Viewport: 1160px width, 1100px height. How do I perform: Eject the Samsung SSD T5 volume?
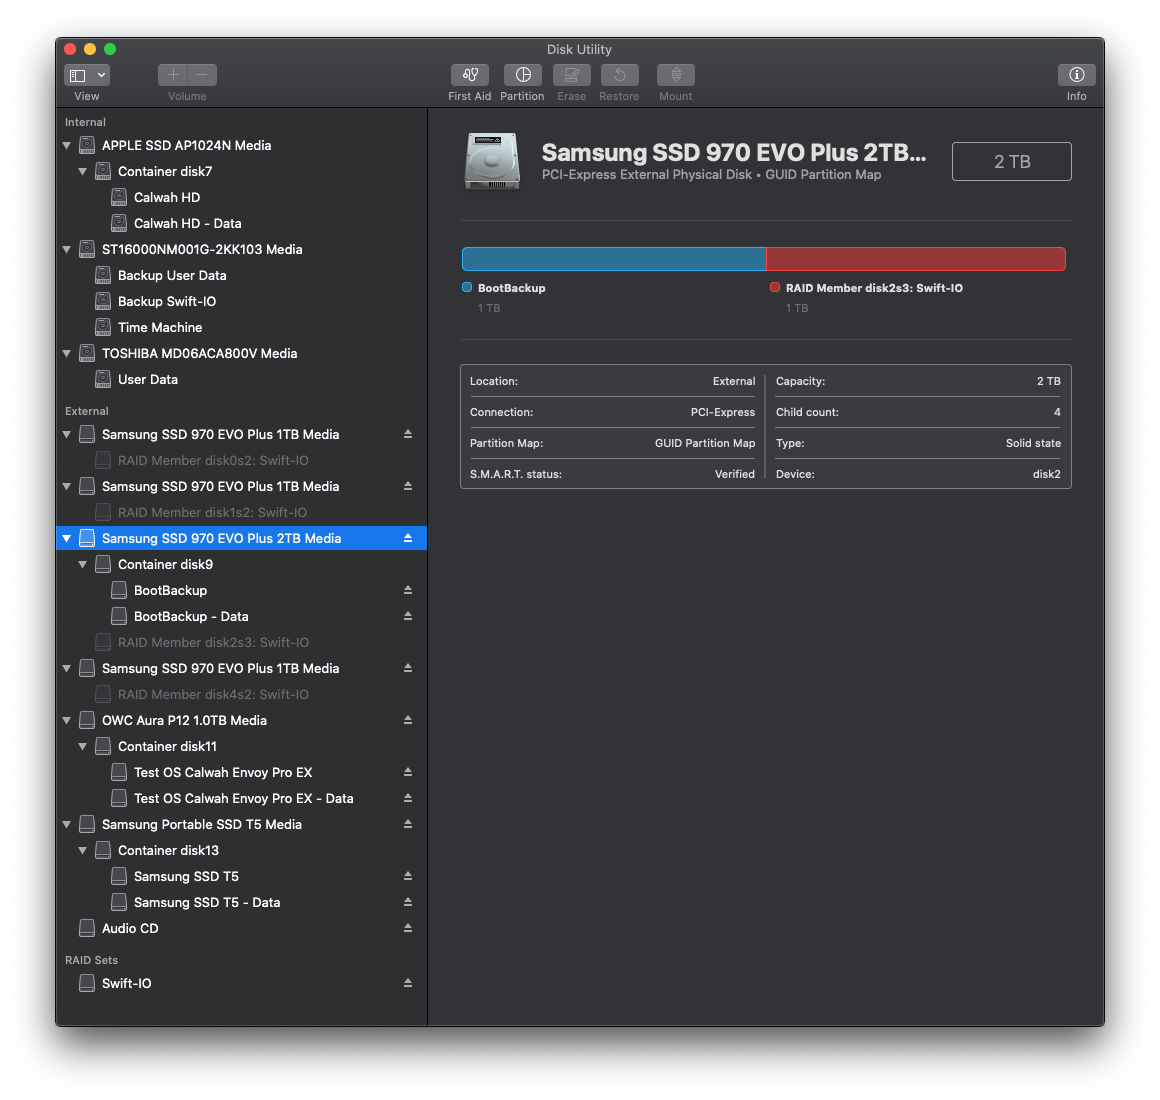408,877
